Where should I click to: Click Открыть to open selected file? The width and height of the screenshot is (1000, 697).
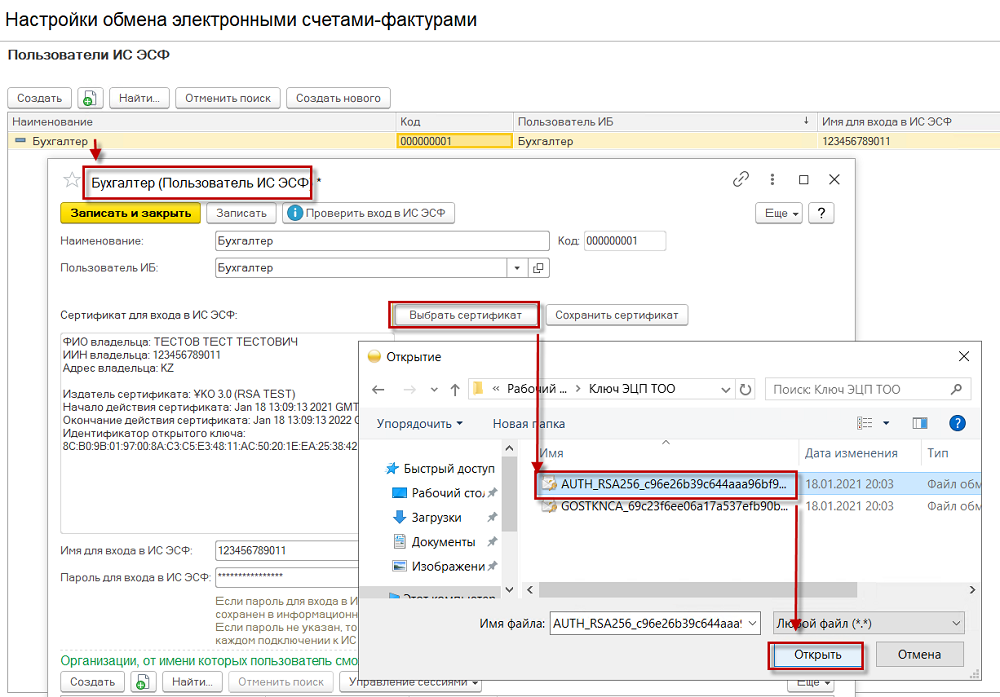click(x=817, y=655)
